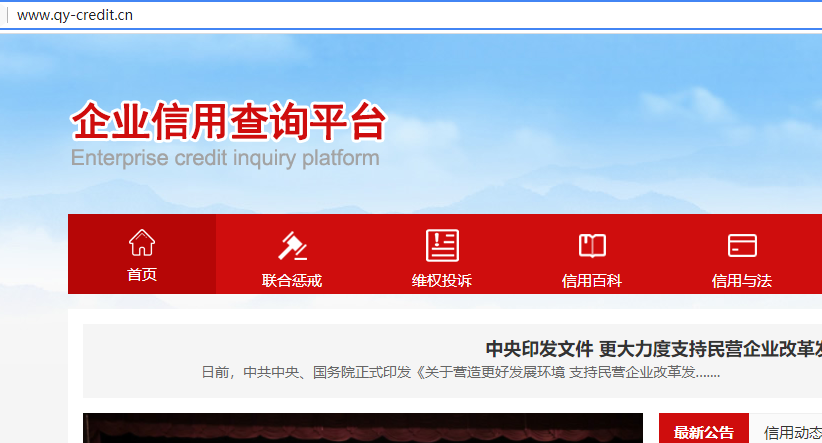Click the complaint form icon above 维权投诉
Image resolution: width=822 pixels, height=443 pixels.
(x=442, y=245)
